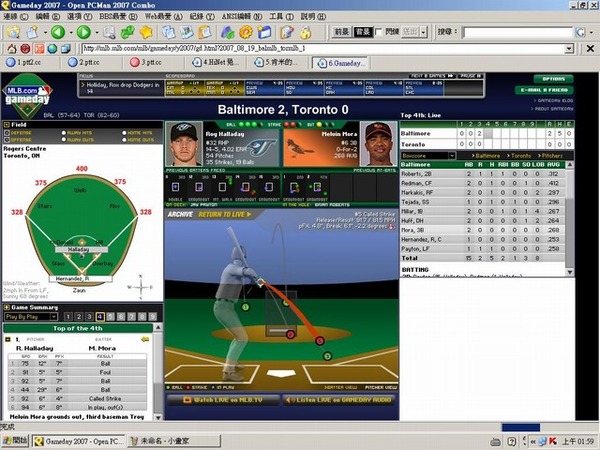Click the home icon beside the address bar
Screen dimensions: 600x450
11,49
